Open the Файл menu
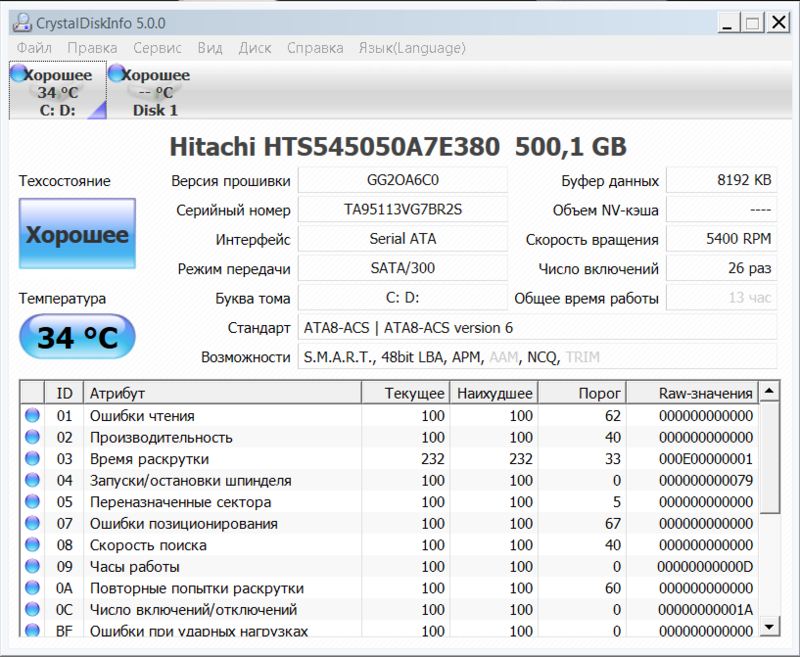 (34, 48)
